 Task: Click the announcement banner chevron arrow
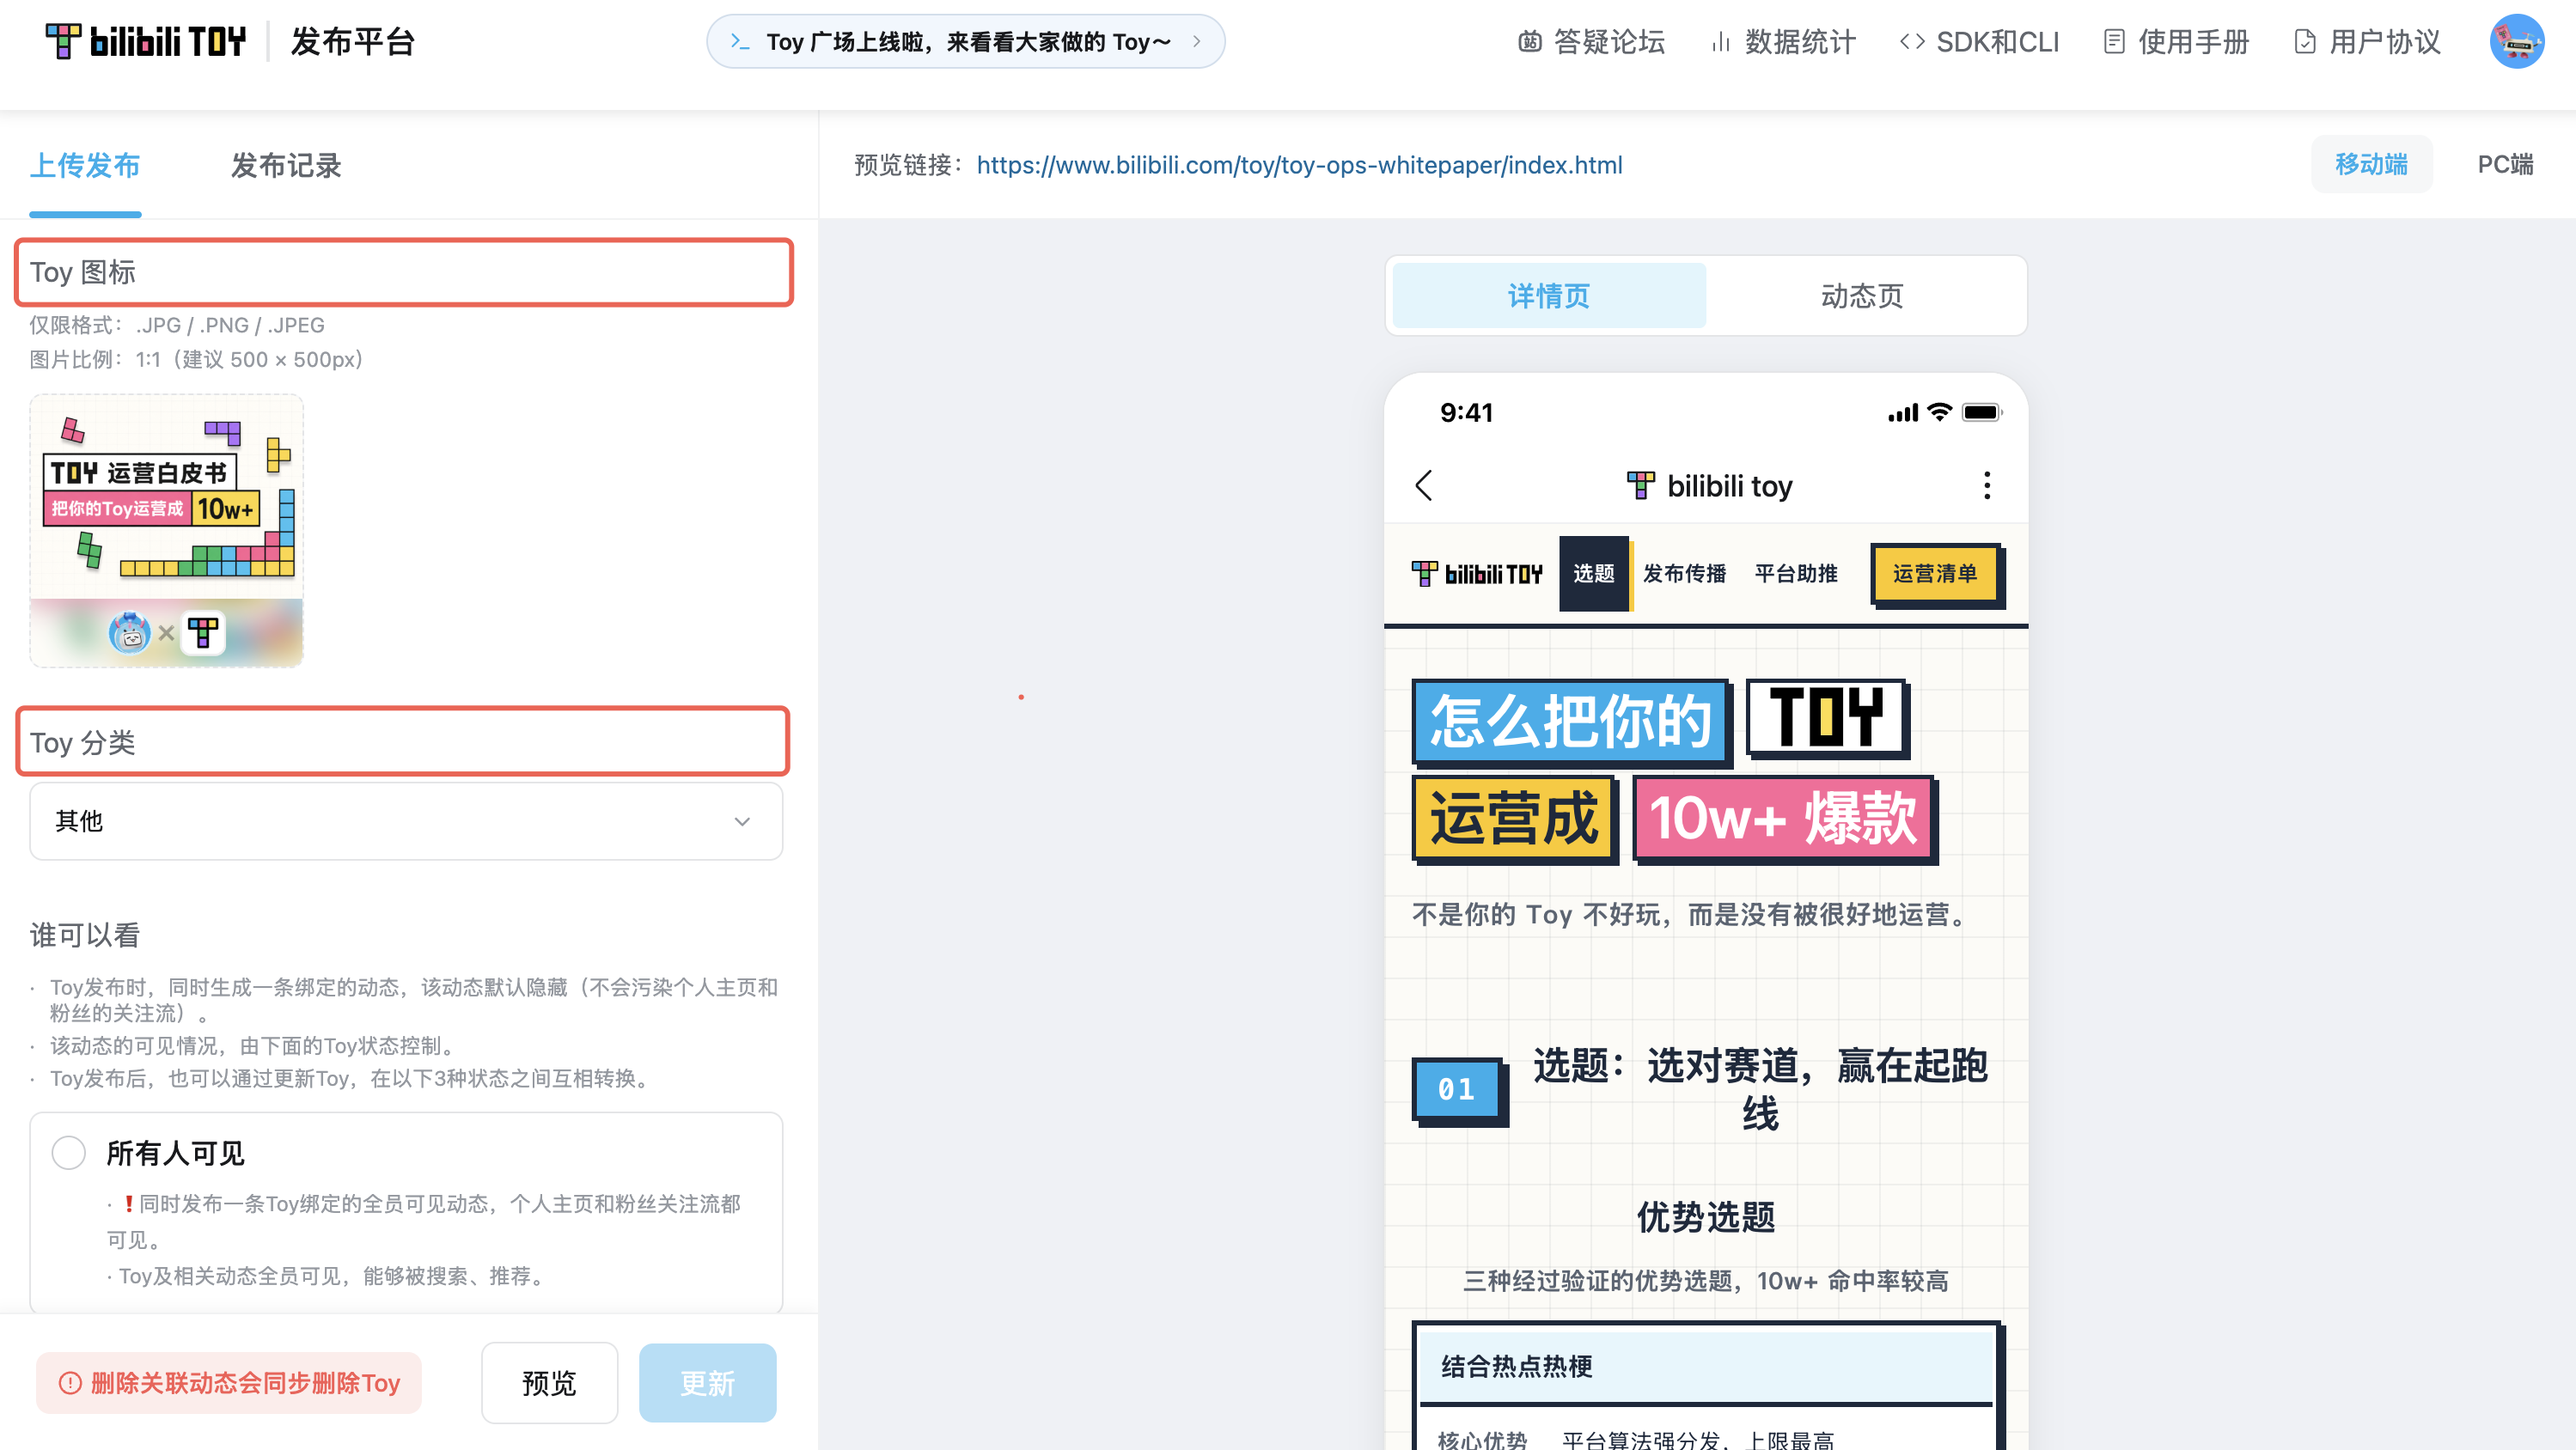click(x=1196, y=41)
